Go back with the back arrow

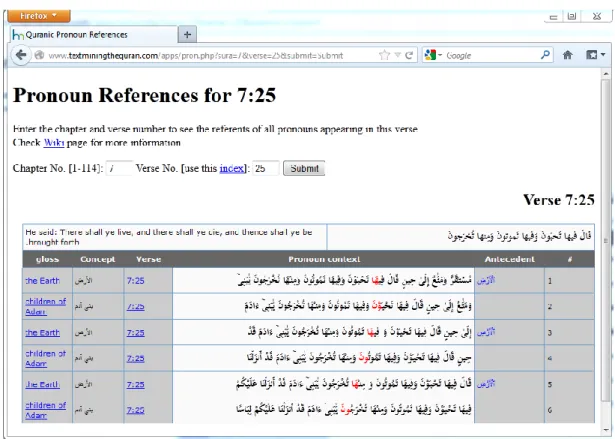point(21,55)
